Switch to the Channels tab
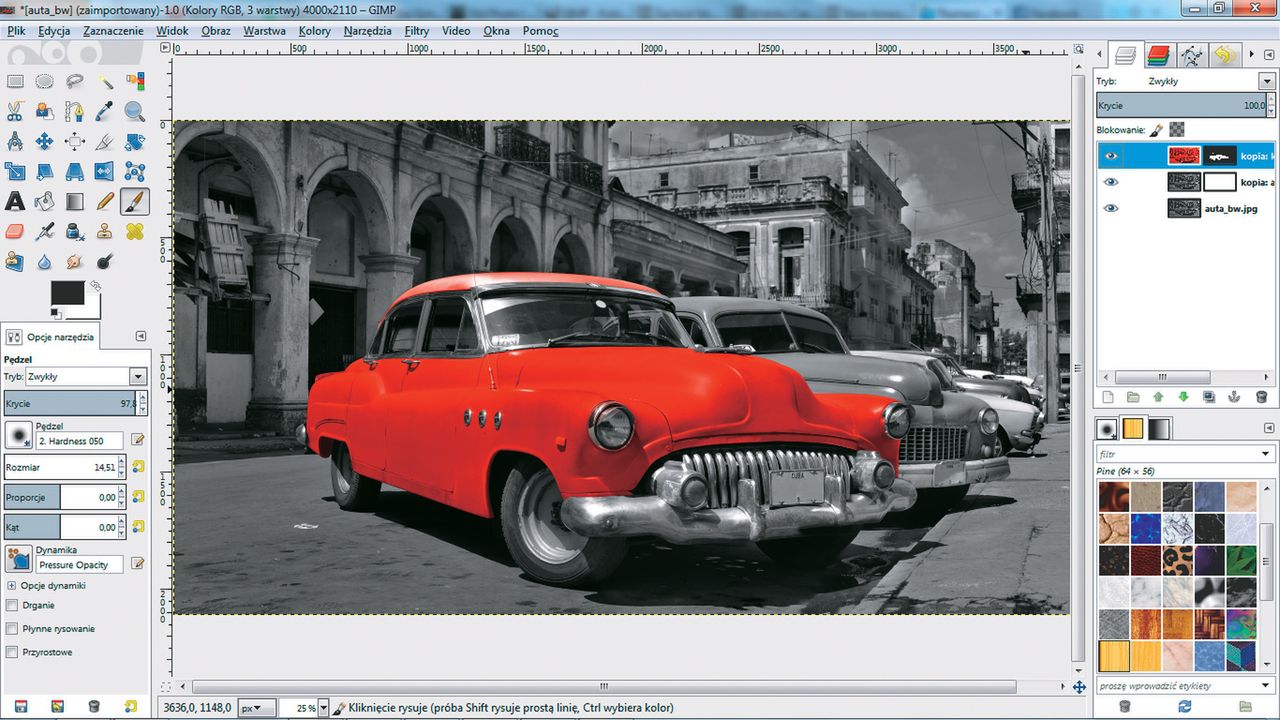1280x720 pixels. point(1158,55)
